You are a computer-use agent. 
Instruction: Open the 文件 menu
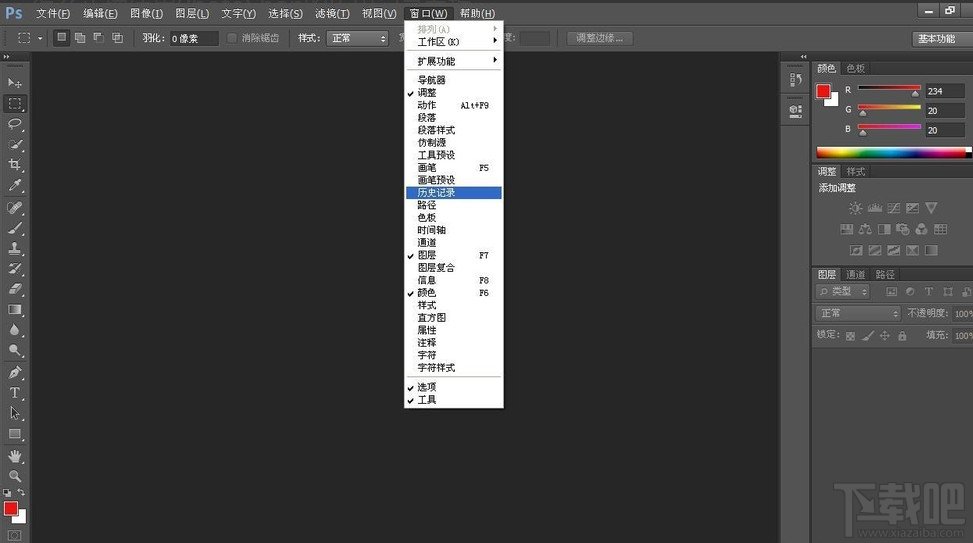click(53, 13)
